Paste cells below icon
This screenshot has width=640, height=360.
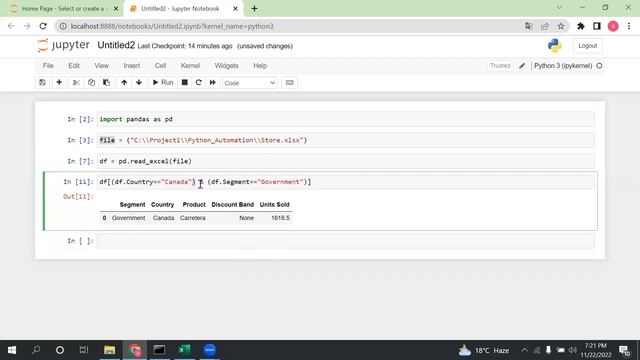pyautogui.click(x=107, y=82)
